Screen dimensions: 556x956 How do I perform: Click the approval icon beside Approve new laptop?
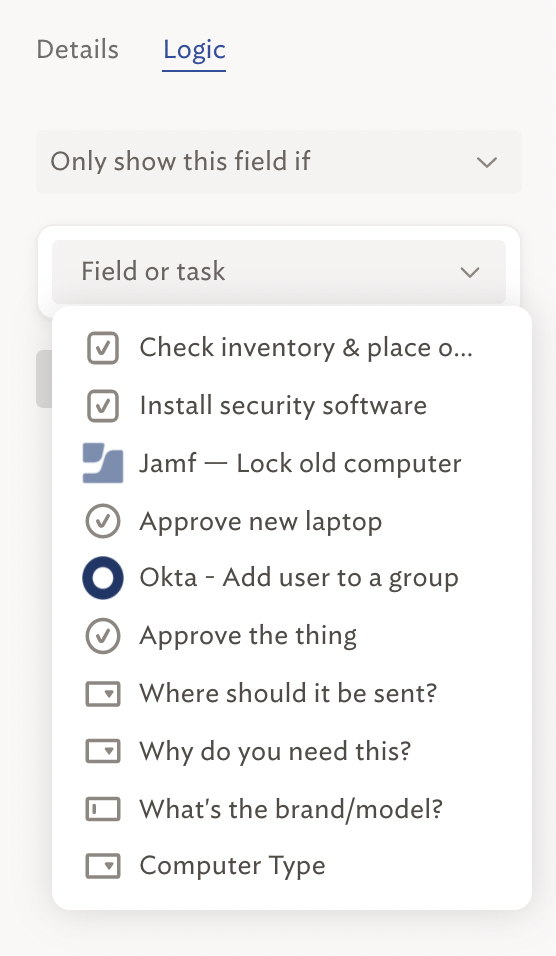[x=102, y=521]
